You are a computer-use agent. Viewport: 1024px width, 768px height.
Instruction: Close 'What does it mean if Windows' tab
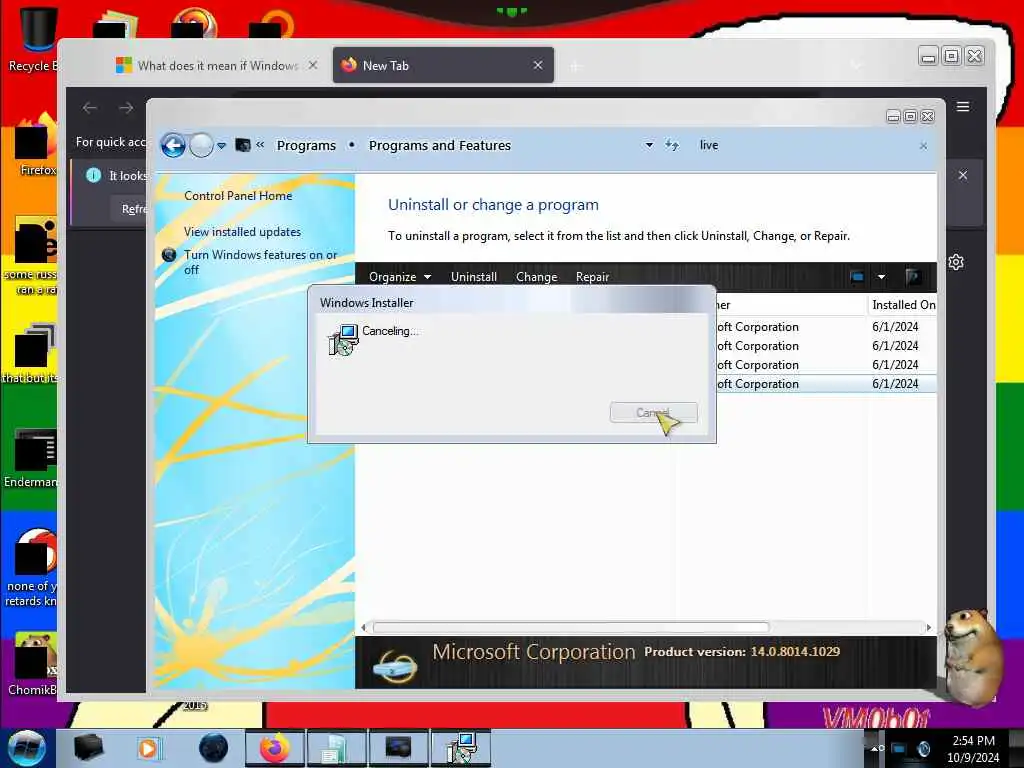[x=313, y=65]
